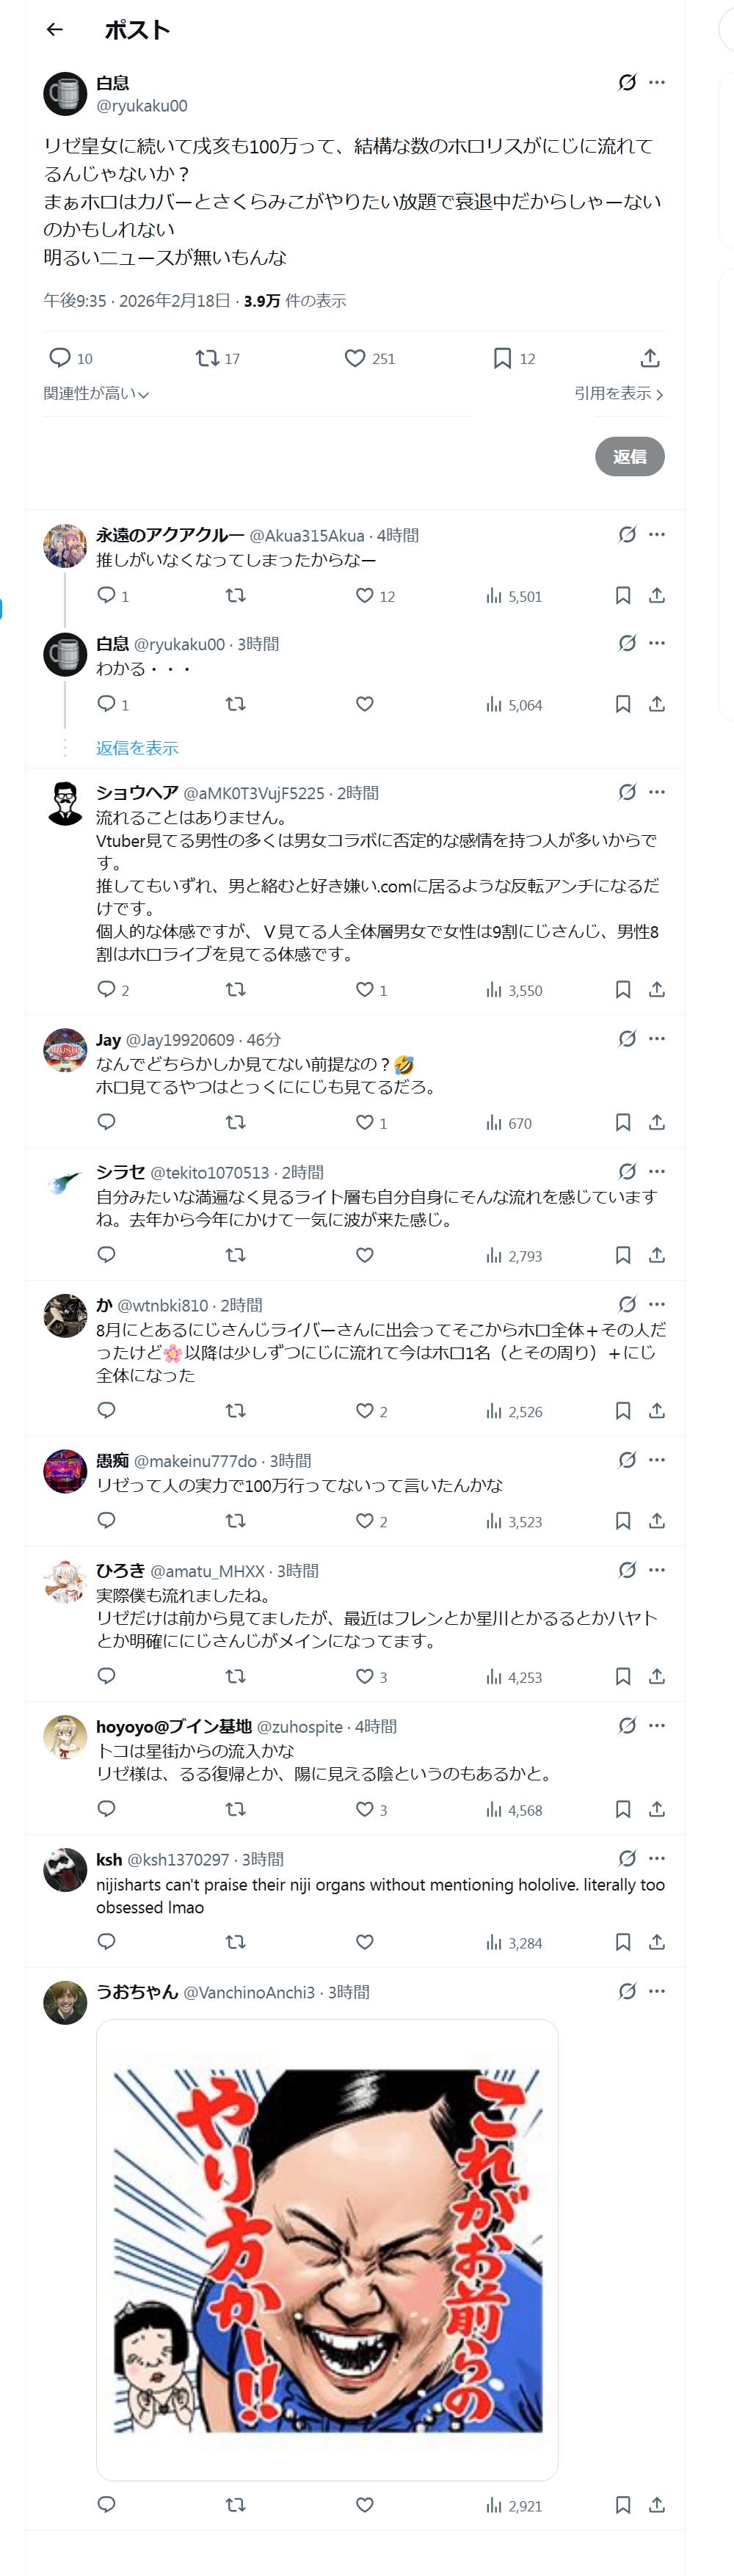Reply to うおちゃん's image comment

tap(107, 2504)
